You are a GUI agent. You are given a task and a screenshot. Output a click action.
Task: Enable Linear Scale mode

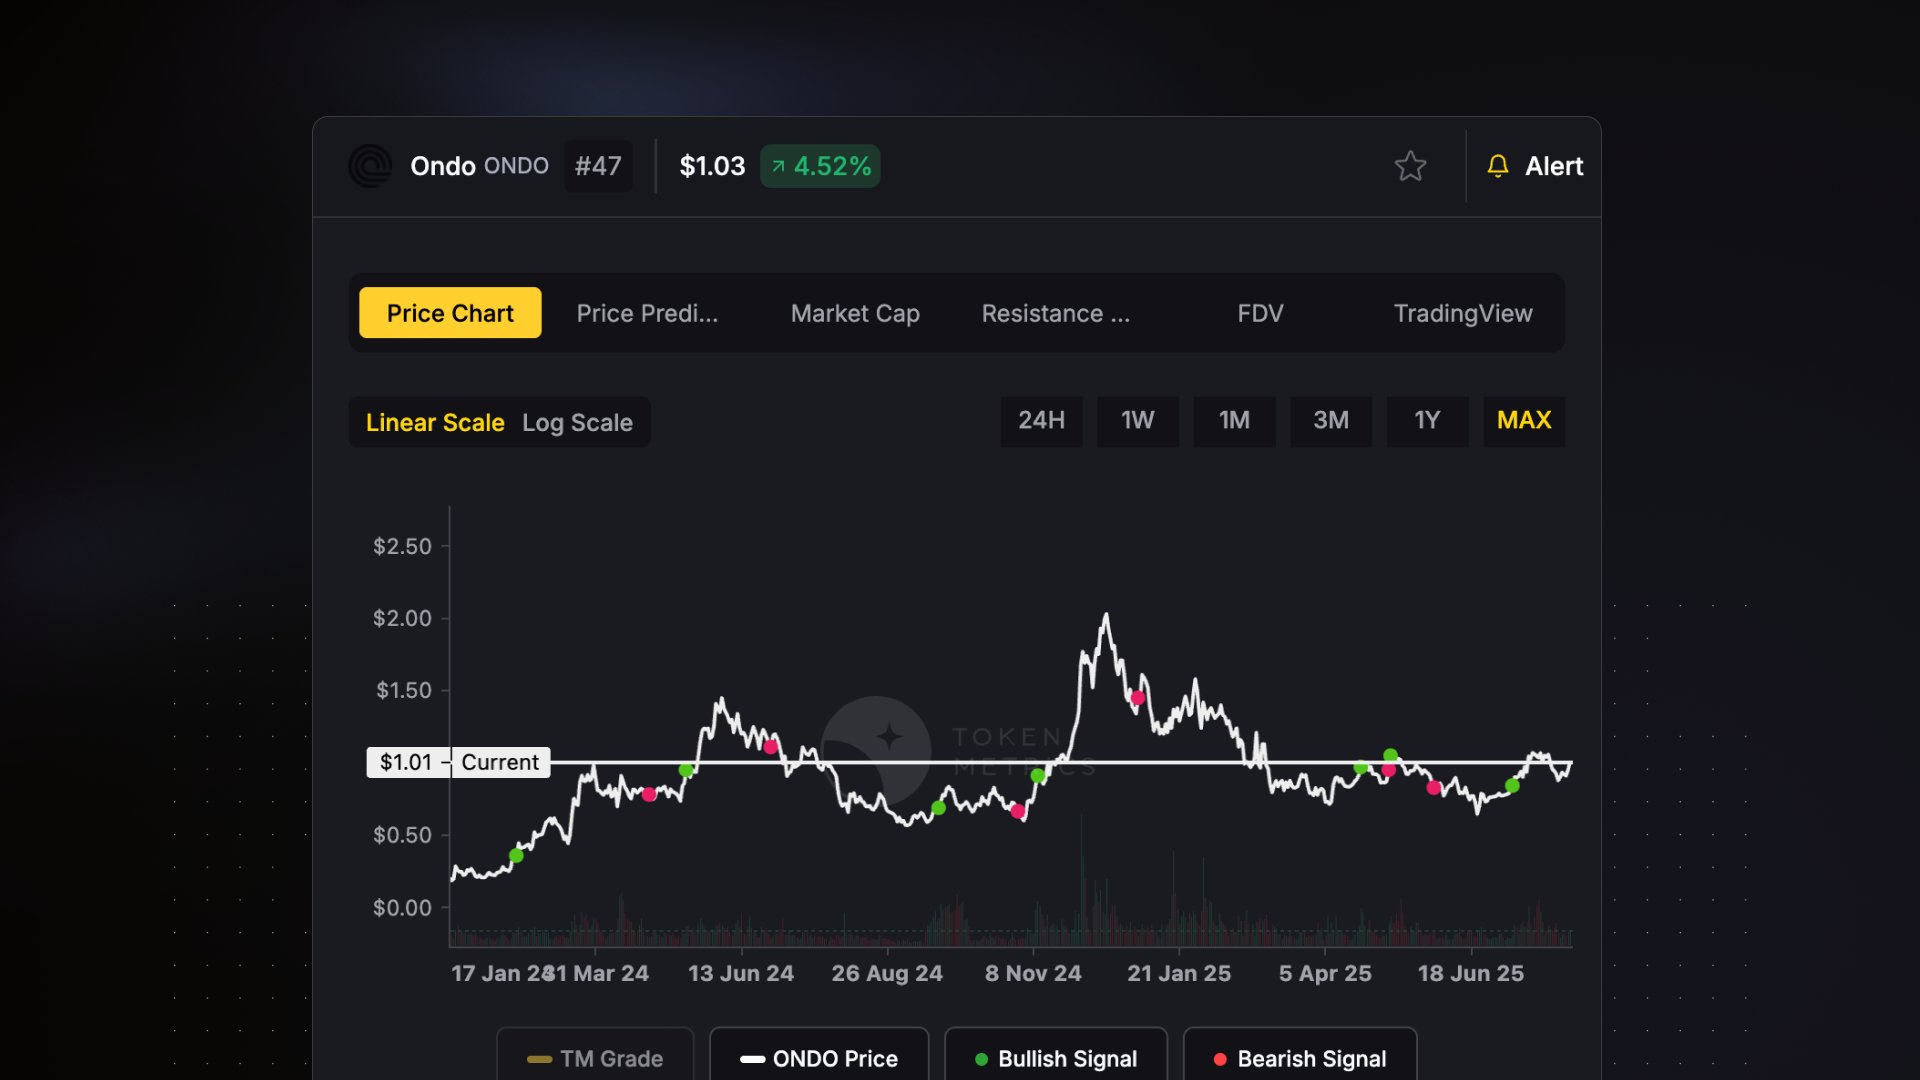[x=435, y=422]
